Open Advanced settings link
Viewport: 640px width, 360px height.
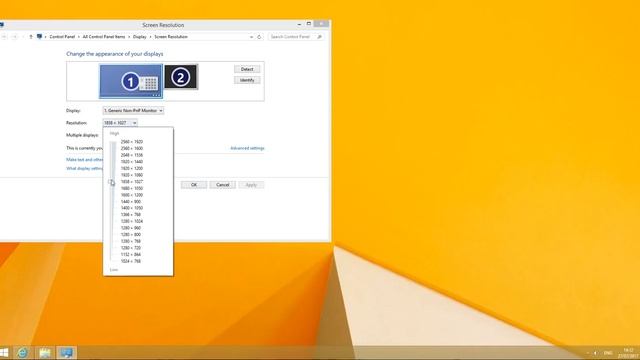[247, 148]
